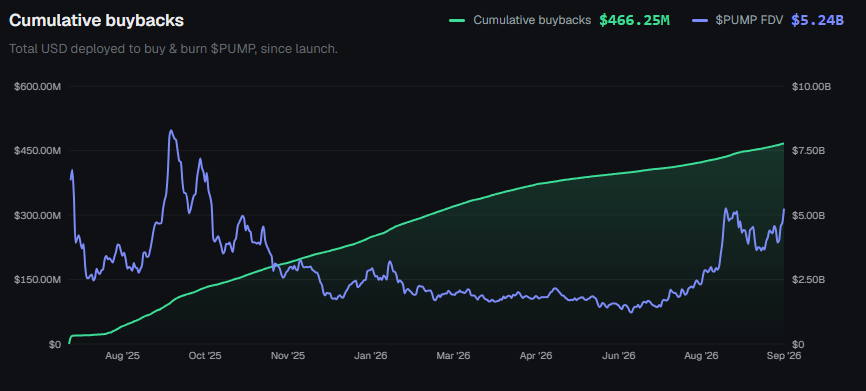
Task: Click the Mar '26 date label
Action: [x=453, y=356]
